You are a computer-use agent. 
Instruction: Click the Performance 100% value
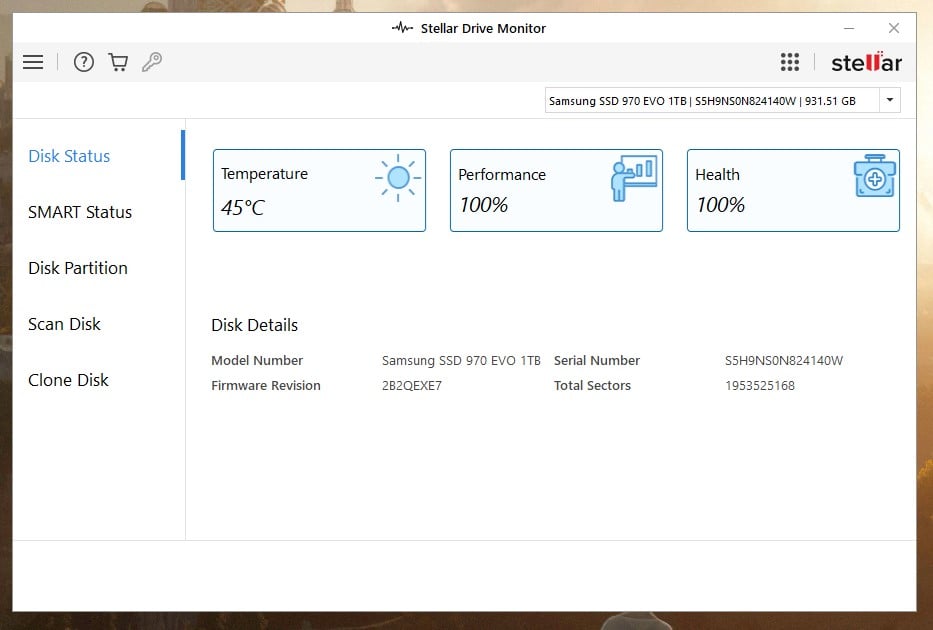coord(483,205)
